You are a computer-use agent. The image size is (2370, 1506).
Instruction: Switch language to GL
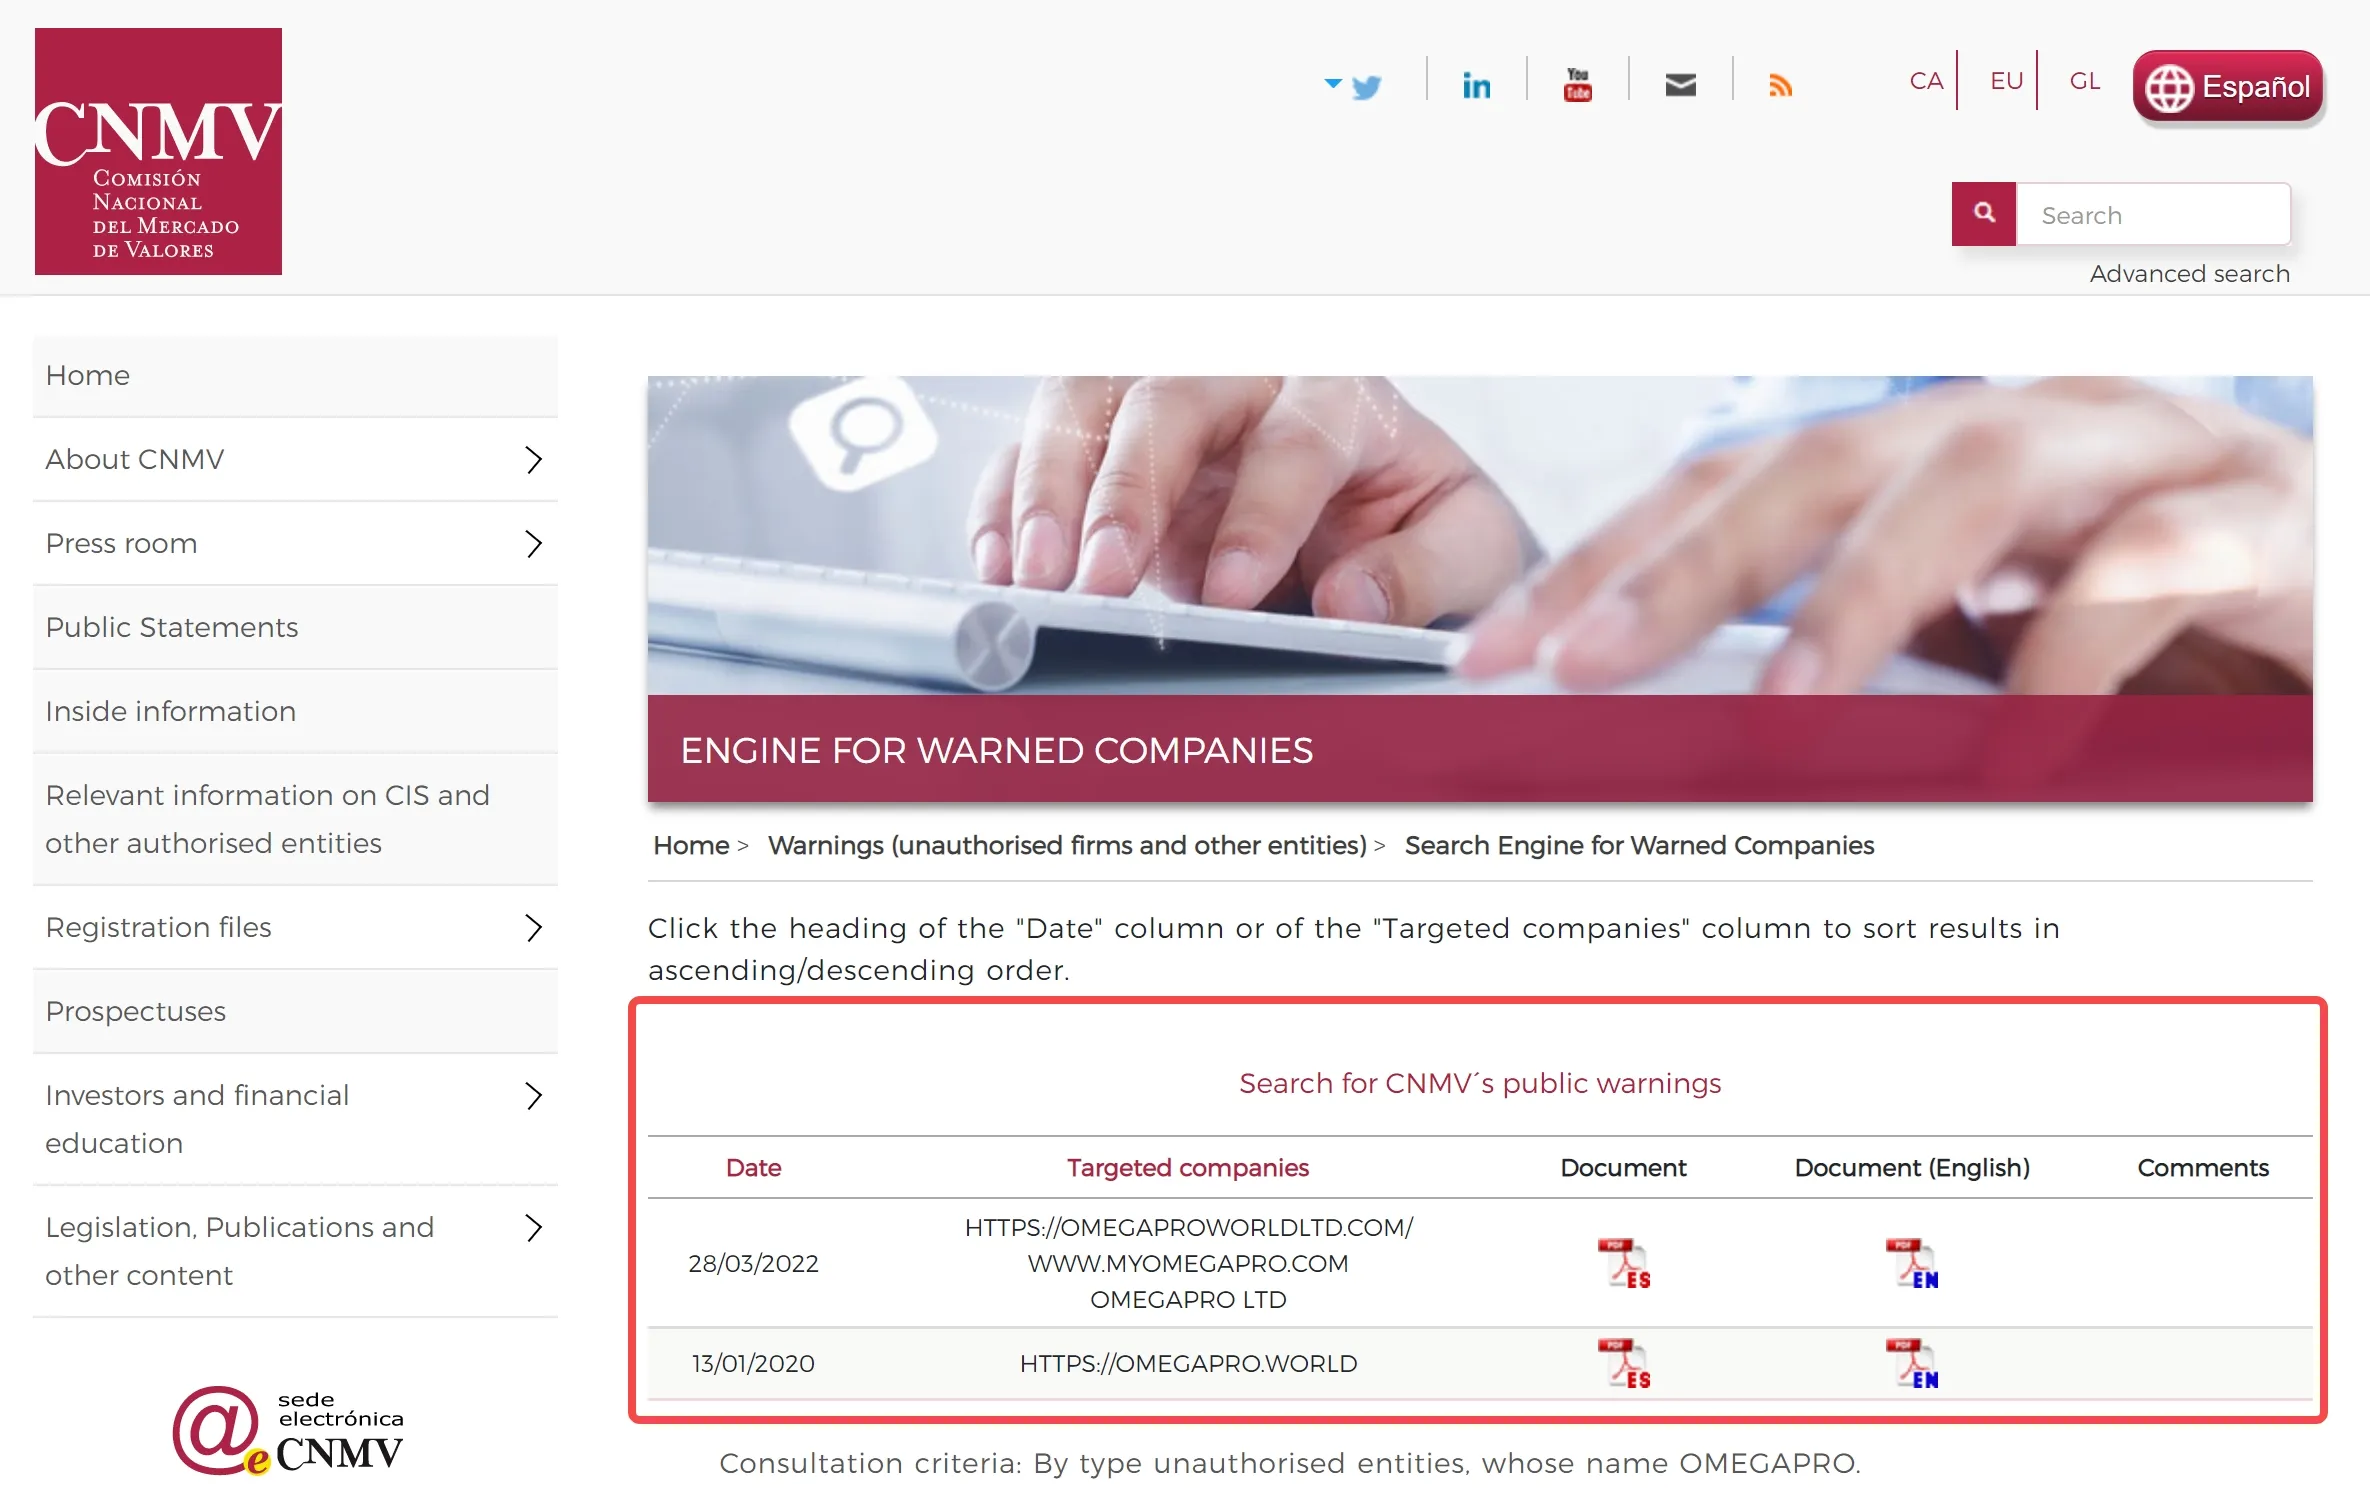coord(2085,81)
